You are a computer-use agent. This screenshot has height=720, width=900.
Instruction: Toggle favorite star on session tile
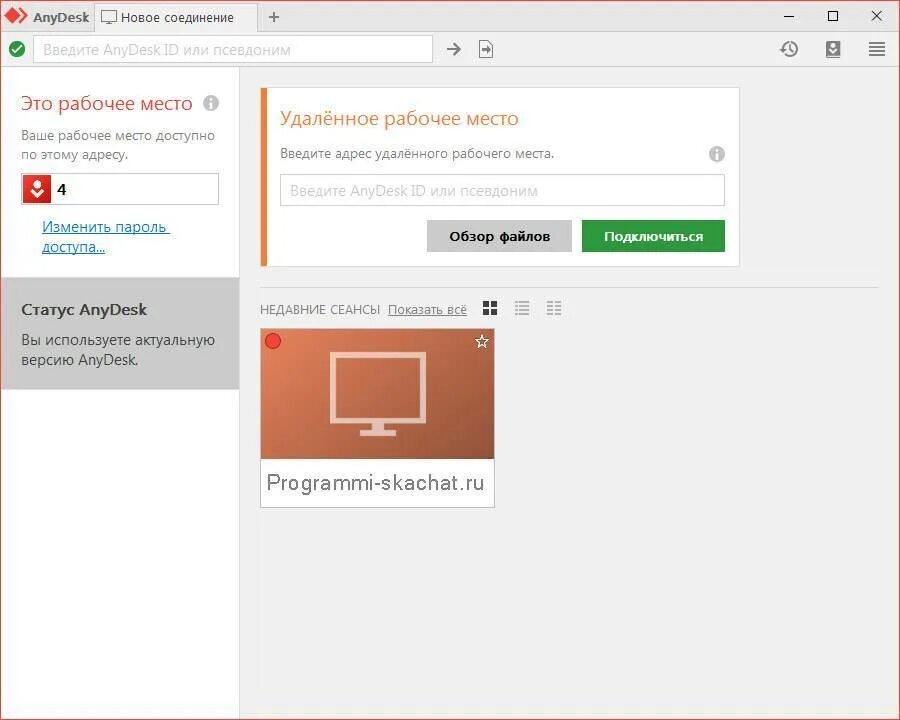pos(482,342)
